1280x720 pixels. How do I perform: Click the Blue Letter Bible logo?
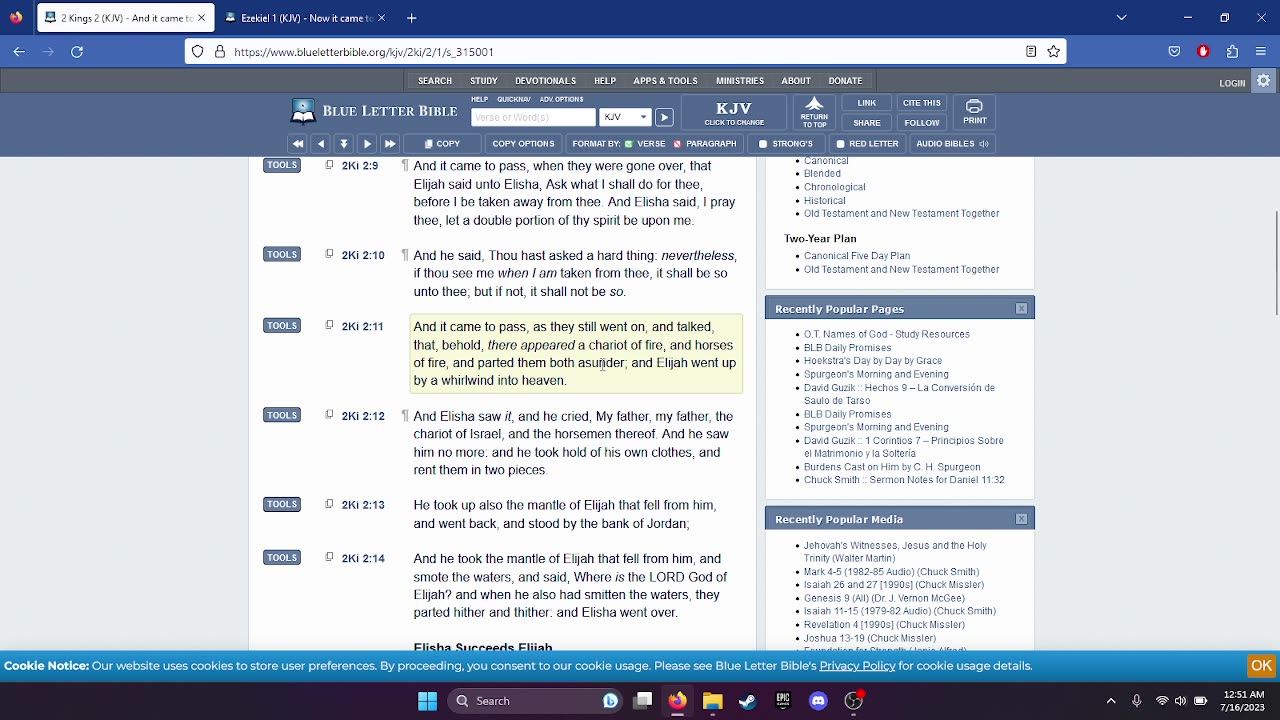tap(373, 111)
